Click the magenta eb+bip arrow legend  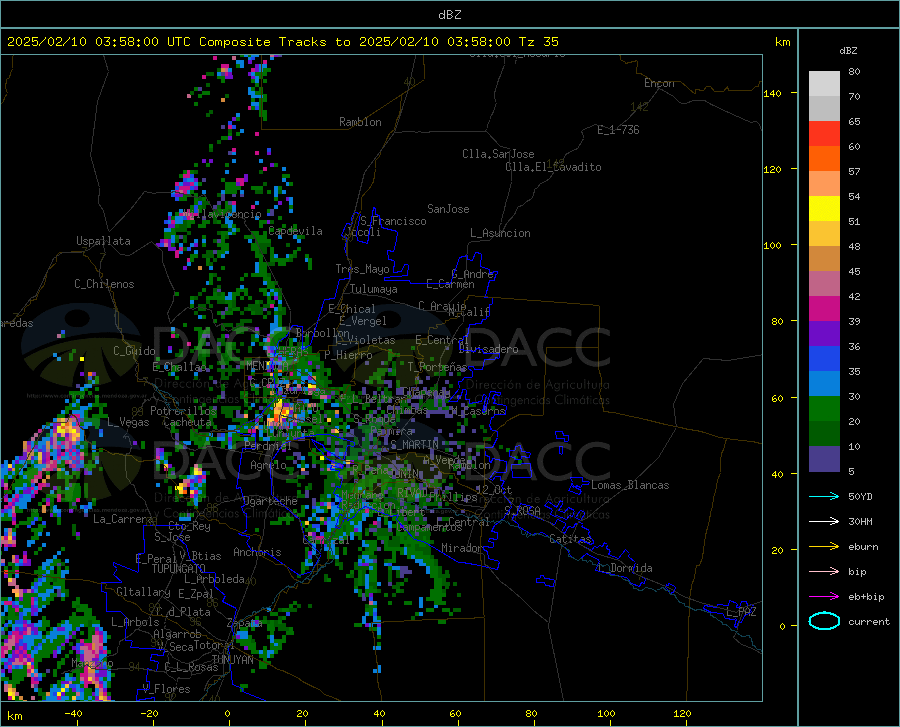824,597
